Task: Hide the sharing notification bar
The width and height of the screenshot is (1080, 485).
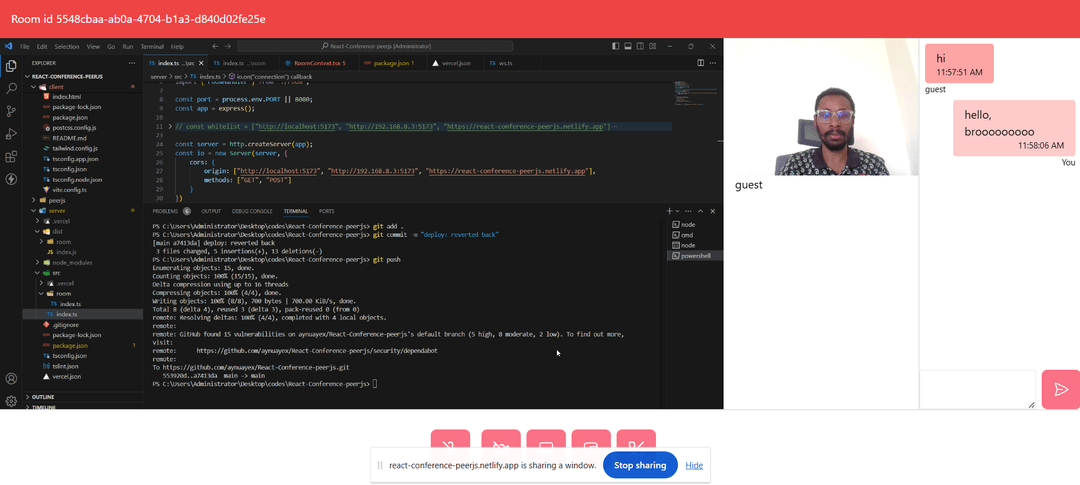Action: click(x=694, y=465)
